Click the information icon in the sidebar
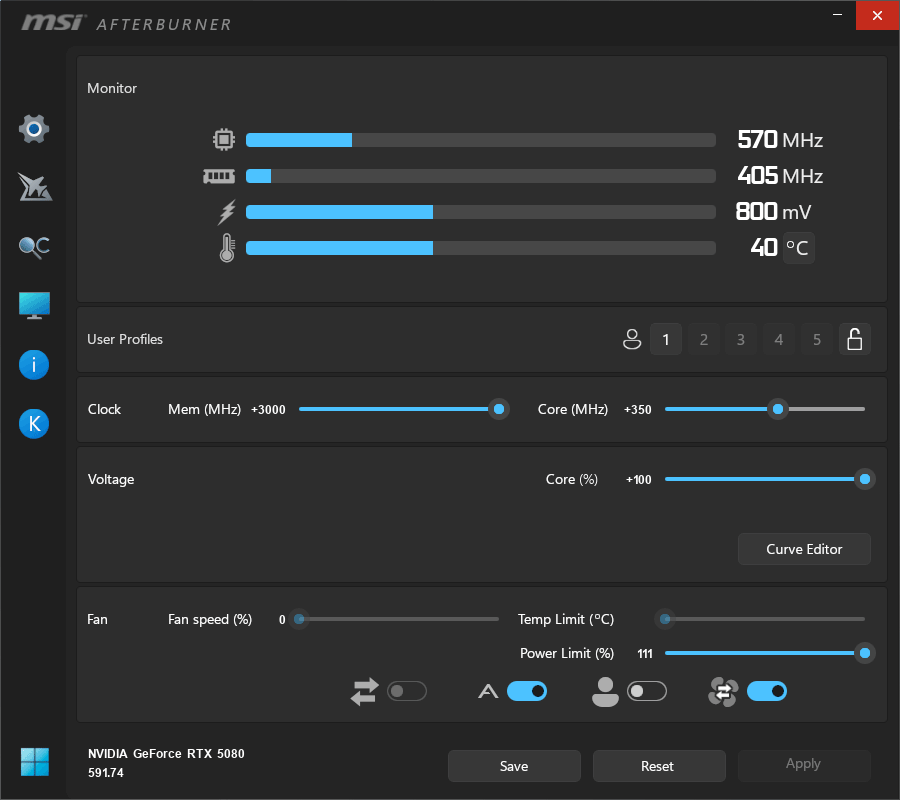The image size is (900, 800). [x=33, y=364]
